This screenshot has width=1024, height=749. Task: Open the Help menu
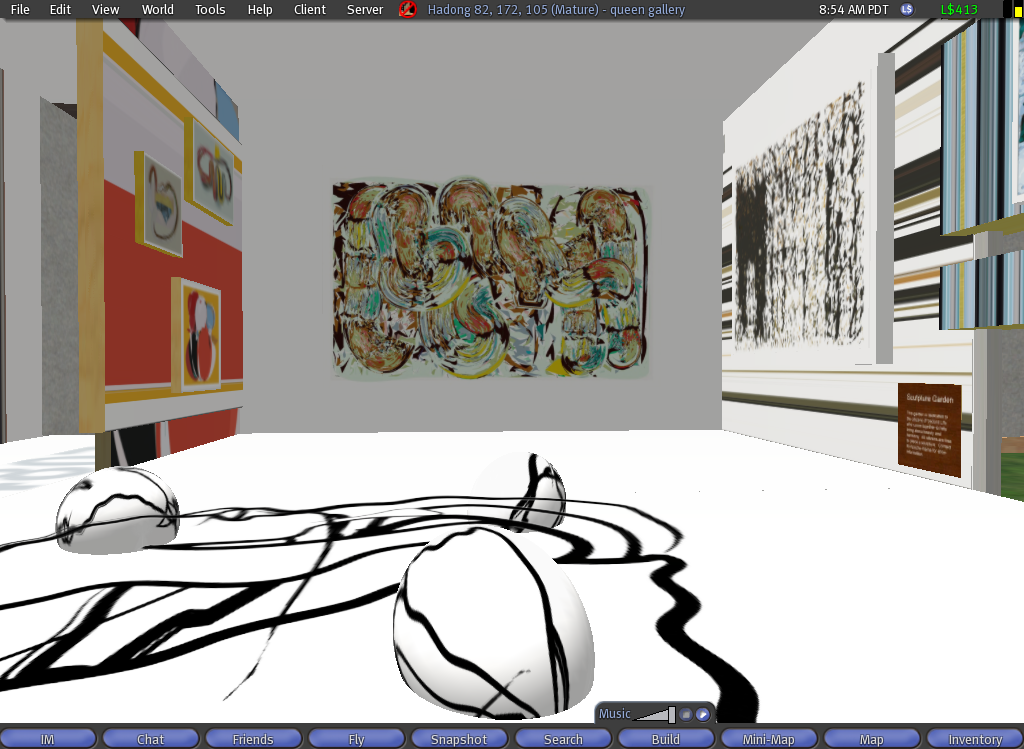pyautogui.click(x=260, y=10)
